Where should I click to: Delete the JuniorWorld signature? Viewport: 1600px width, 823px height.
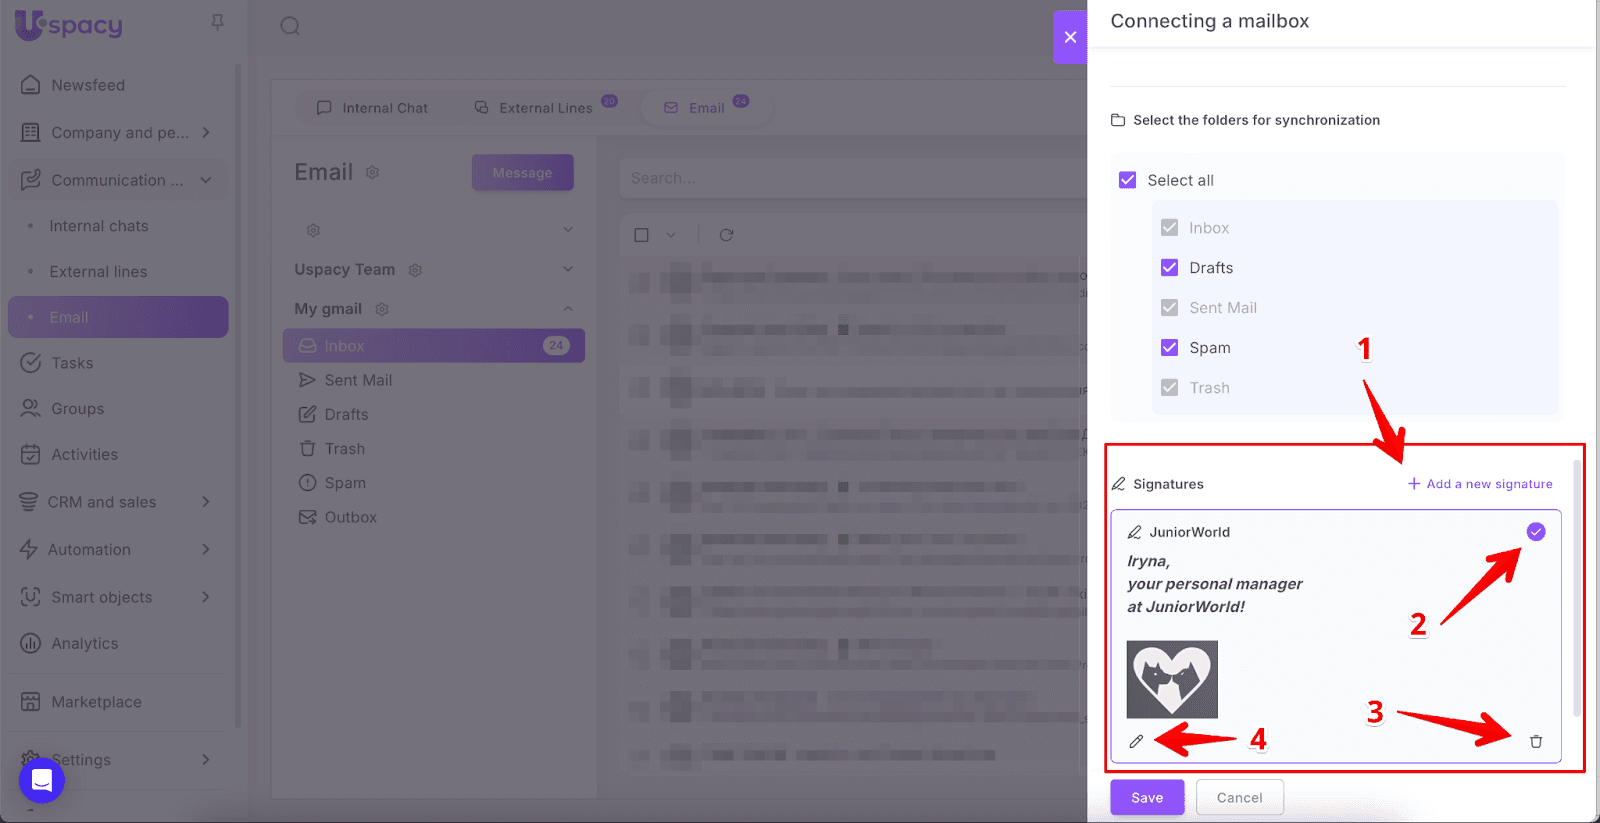1536,741
